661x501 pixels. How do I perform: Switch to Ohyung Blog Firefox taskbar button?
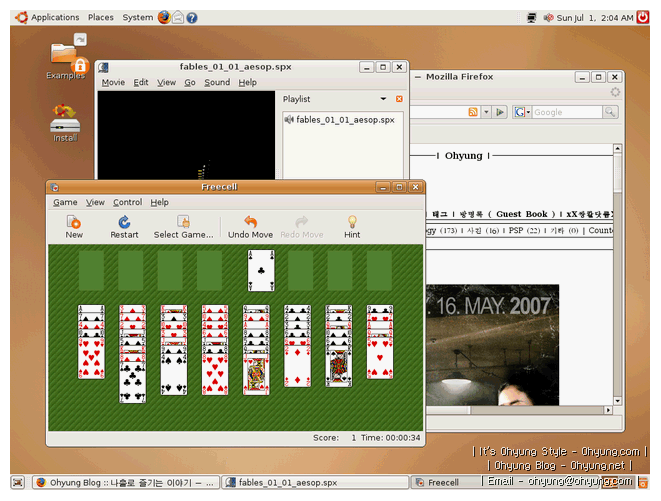(126, 482)
